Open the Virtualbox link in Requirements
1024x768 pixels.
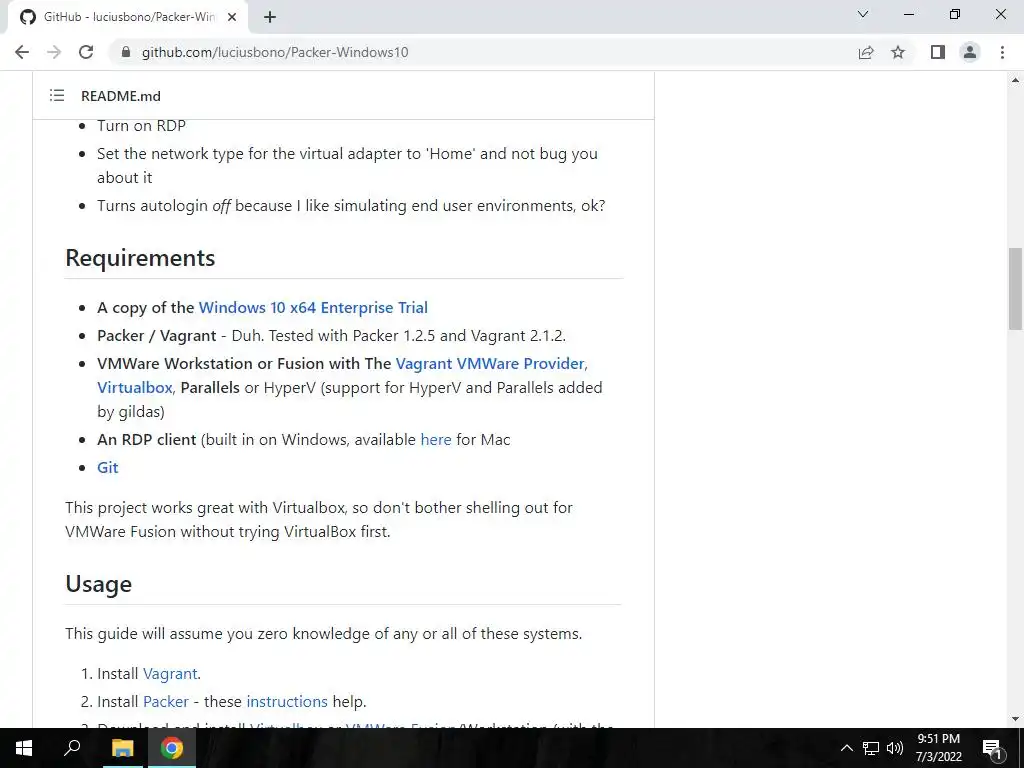pos(135,387)
